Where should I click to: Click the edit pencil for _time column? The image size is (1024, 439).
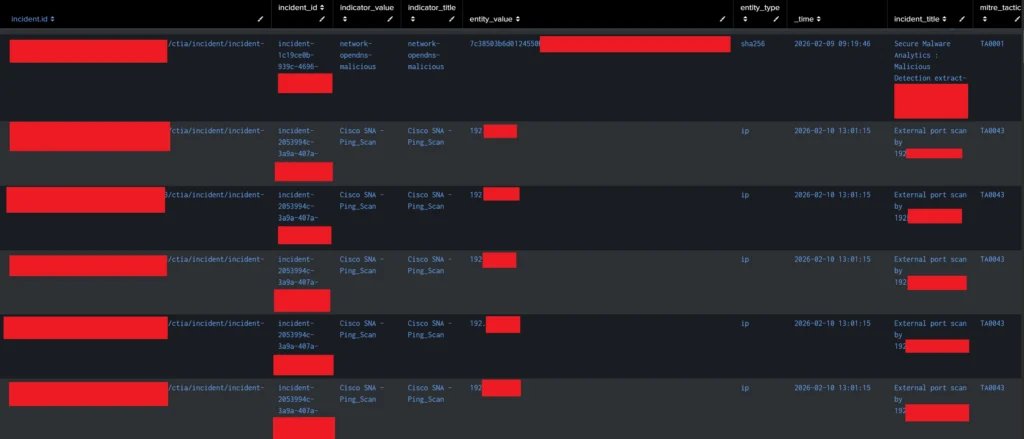click(x=875, y=18)
